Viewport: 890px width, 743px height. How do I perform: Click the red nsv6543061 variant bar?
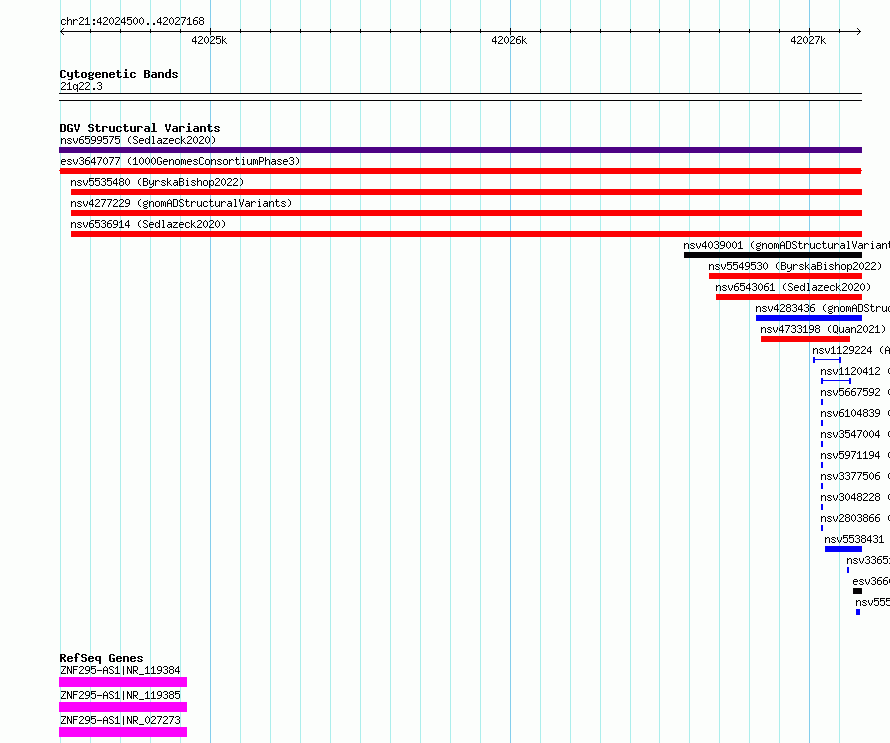(x=789, y=297)
